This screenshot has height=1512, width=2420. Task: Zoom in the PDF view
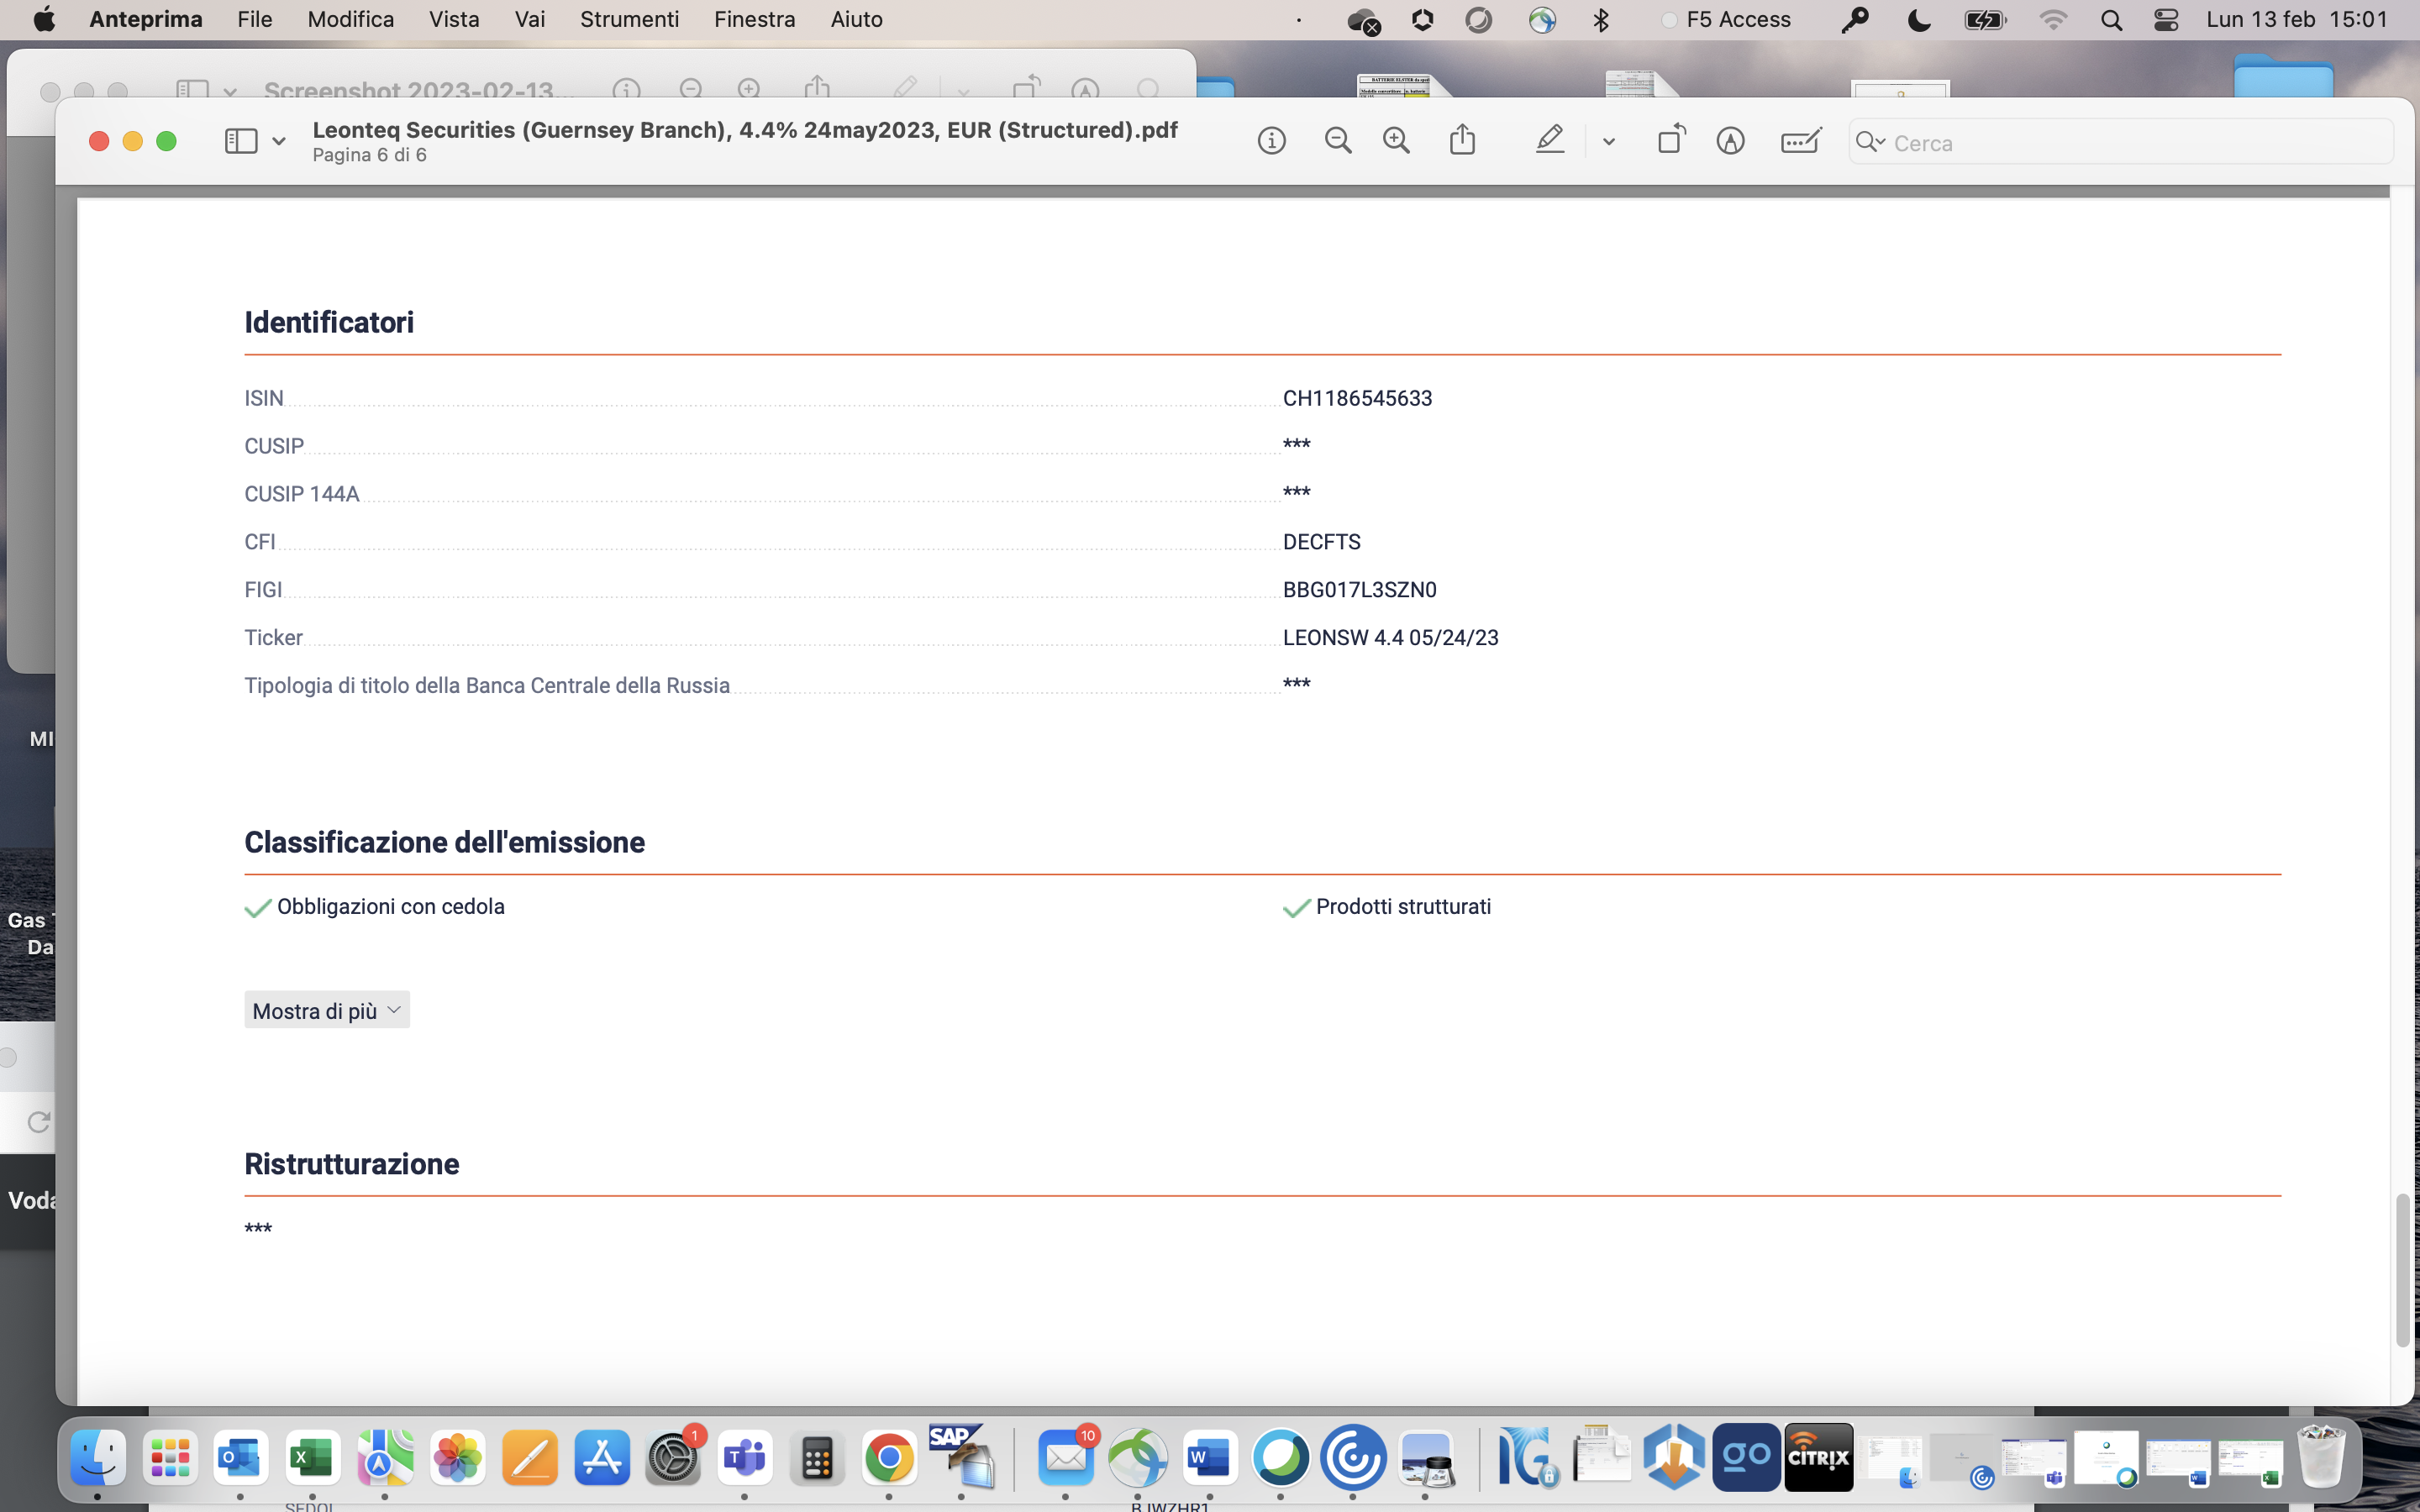click(1396, 141)
